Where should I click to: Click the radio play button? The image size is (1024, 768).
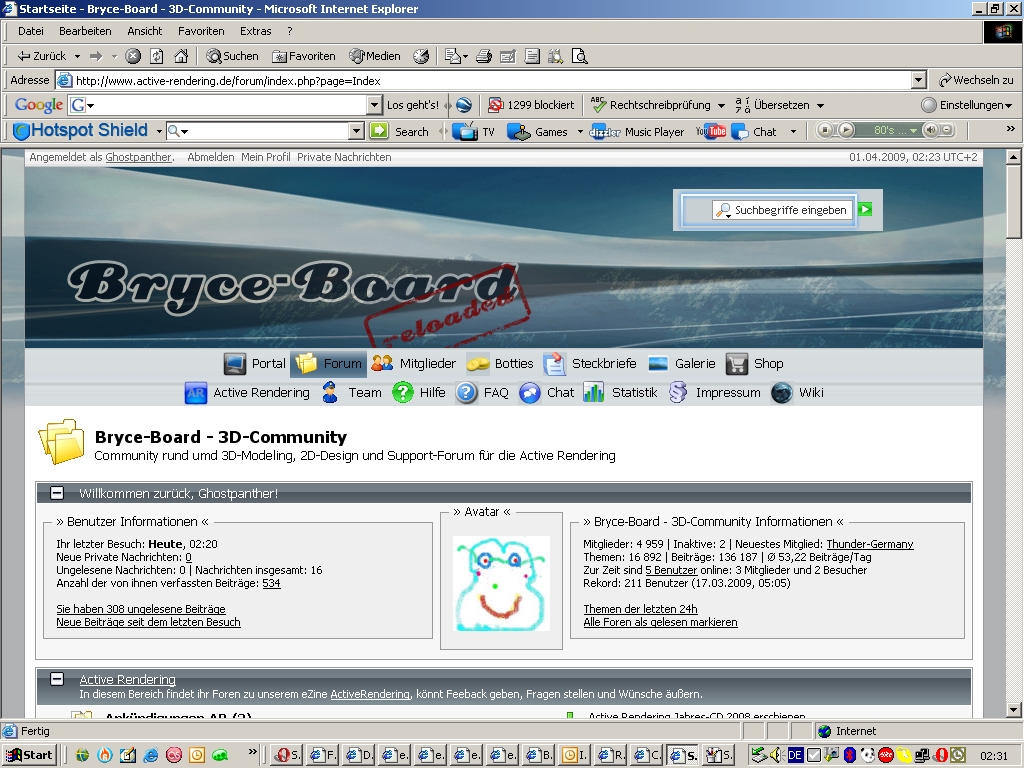(846, 130)
